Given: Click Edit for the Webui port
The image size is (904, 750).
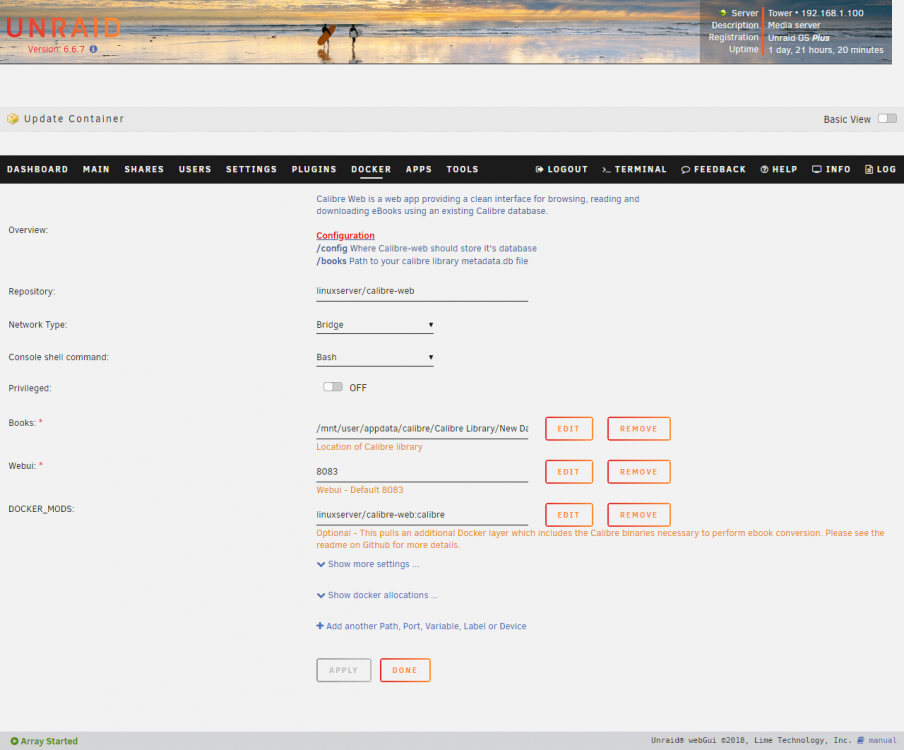Looking at the screenshot, I should click(569, 472).
